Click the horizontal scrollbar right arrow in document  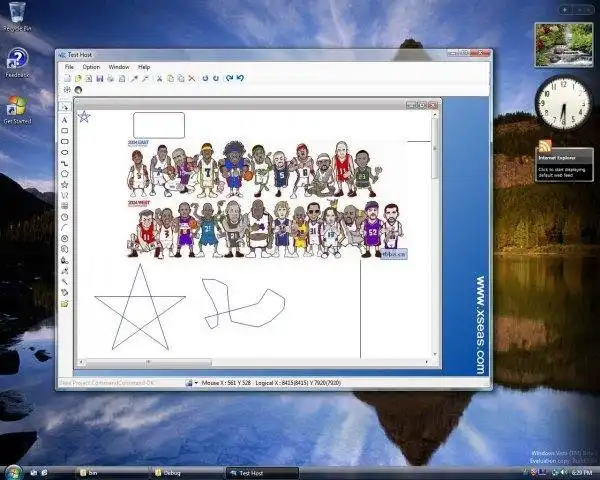tap(427, 362)
